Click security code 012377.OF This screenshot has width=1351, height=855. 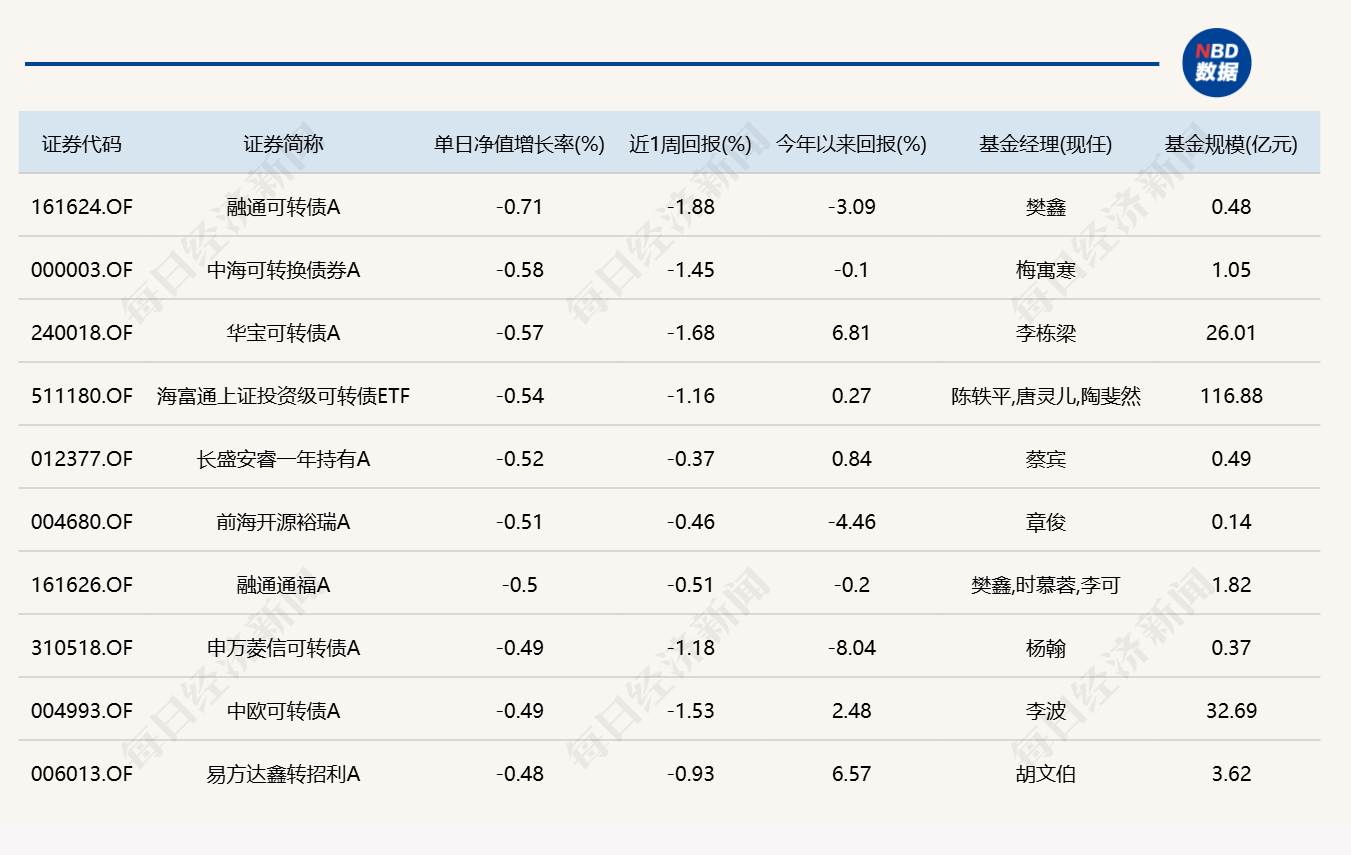pyautogui.click(x=82, y=459)
